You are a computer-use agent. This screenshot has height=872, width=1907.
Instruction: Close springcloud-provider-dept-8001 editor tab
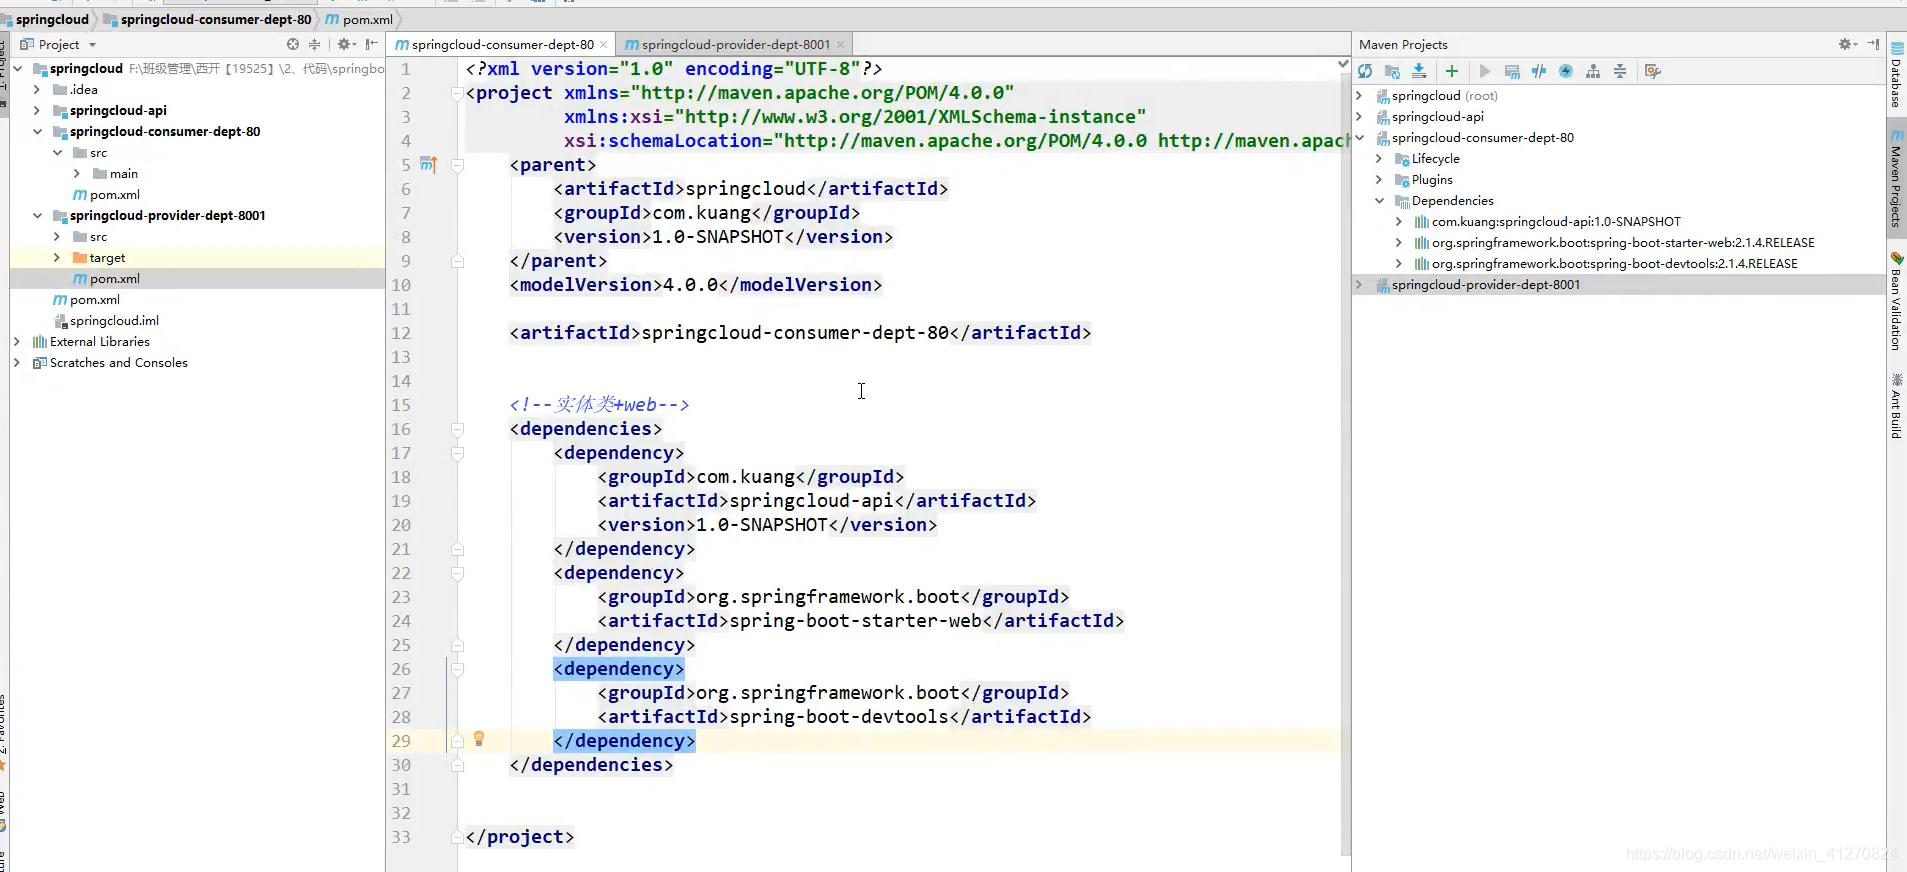pyautogui.click(x=840, y=45)
